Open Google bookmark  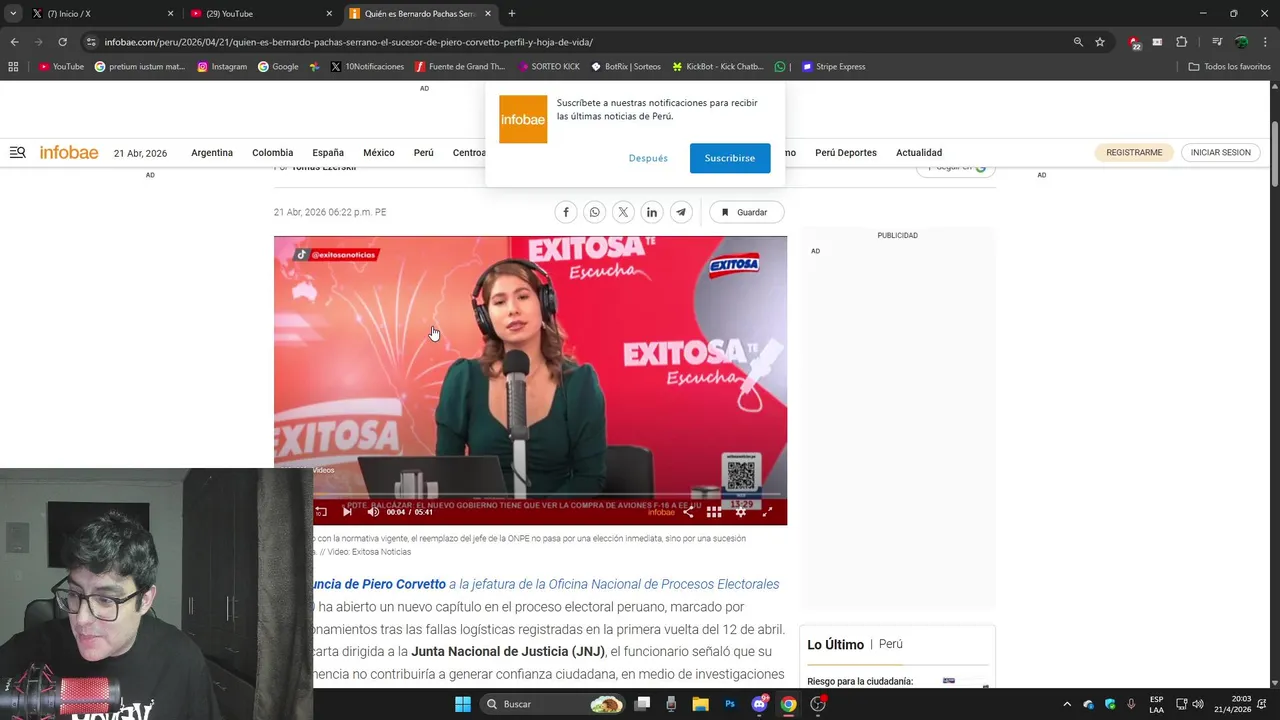click(278, 66)
